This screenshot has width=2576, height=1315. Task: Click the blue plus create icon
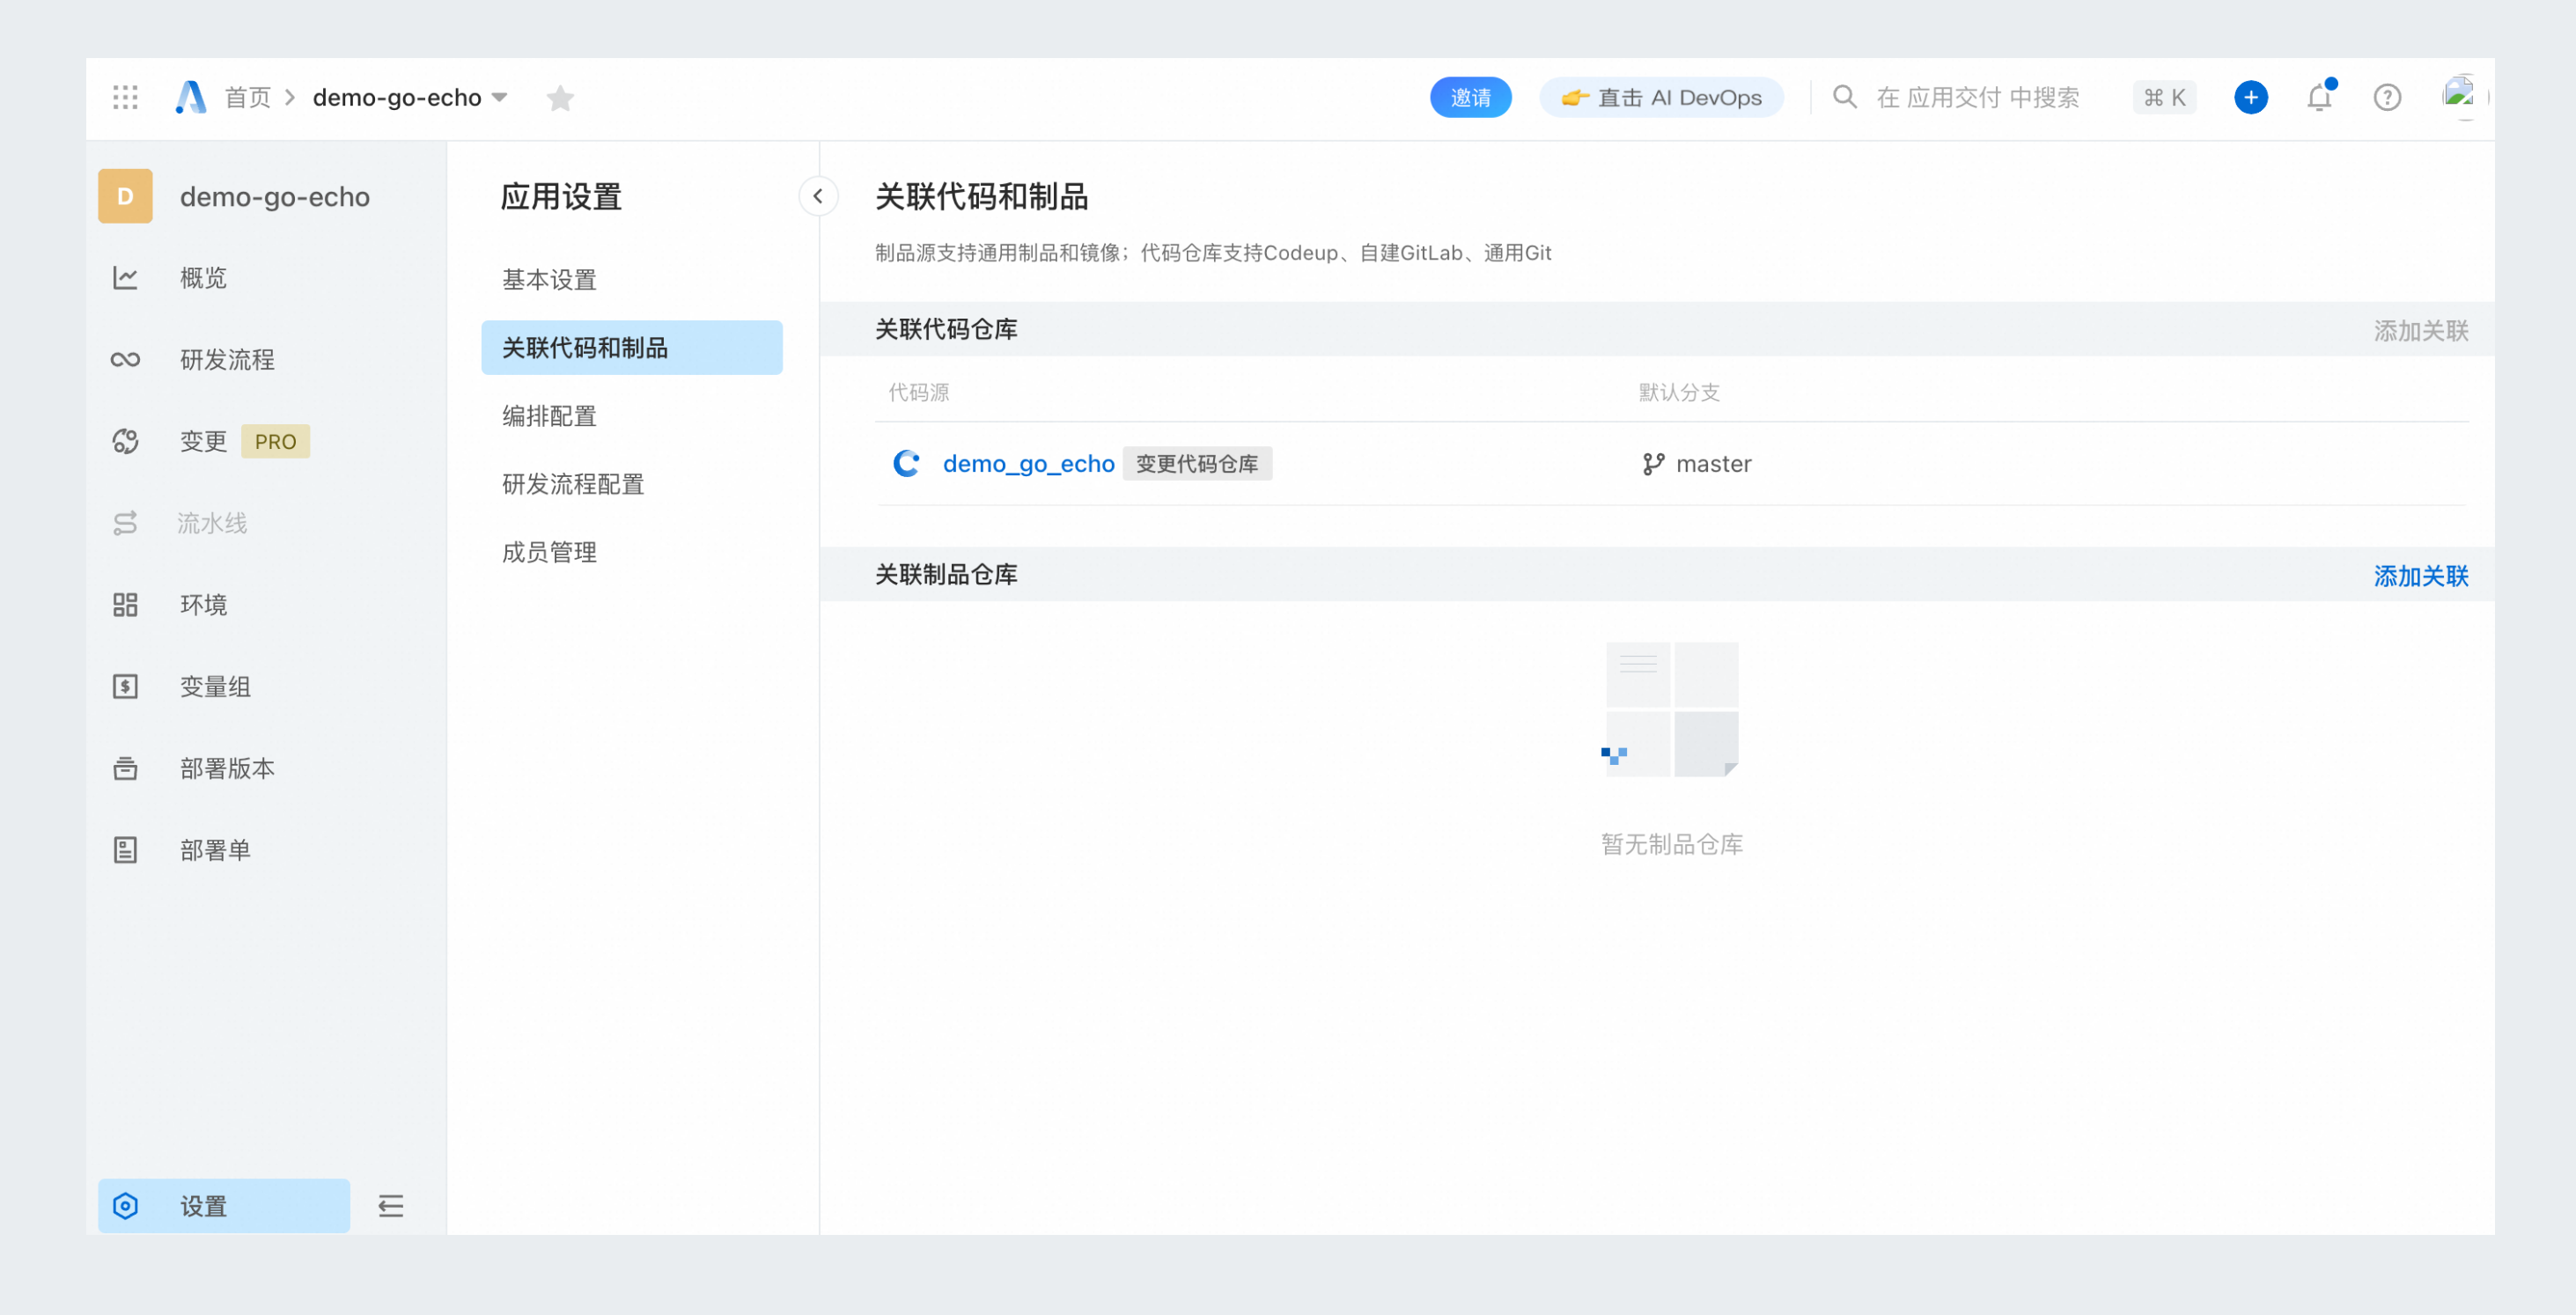tap(2251, 97)
